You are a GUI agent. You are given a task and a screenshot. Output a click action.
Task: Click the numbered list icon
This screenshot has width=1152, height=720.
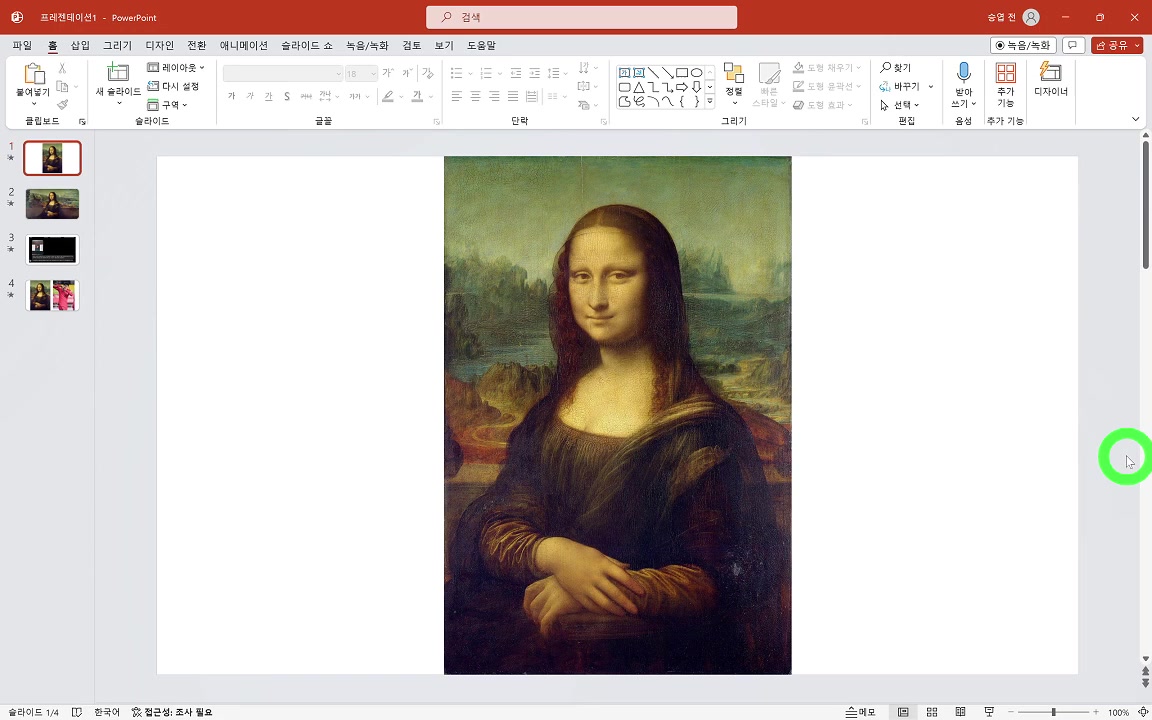(485, 73)
